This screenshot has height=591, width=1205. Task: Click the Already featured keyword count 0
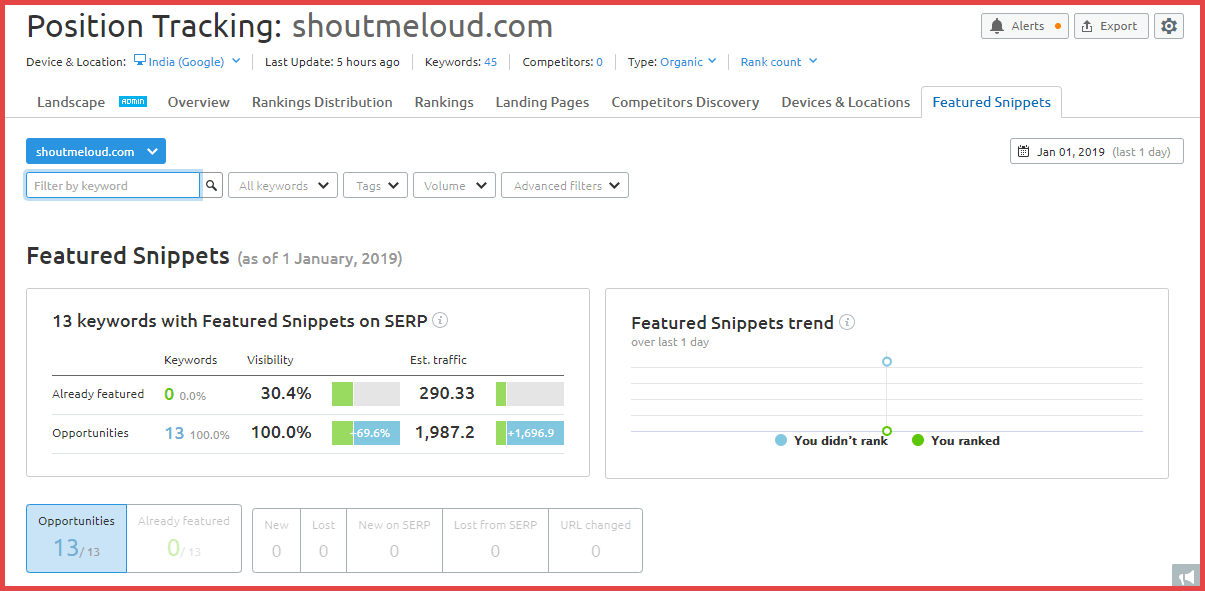(x=169, y=394)
